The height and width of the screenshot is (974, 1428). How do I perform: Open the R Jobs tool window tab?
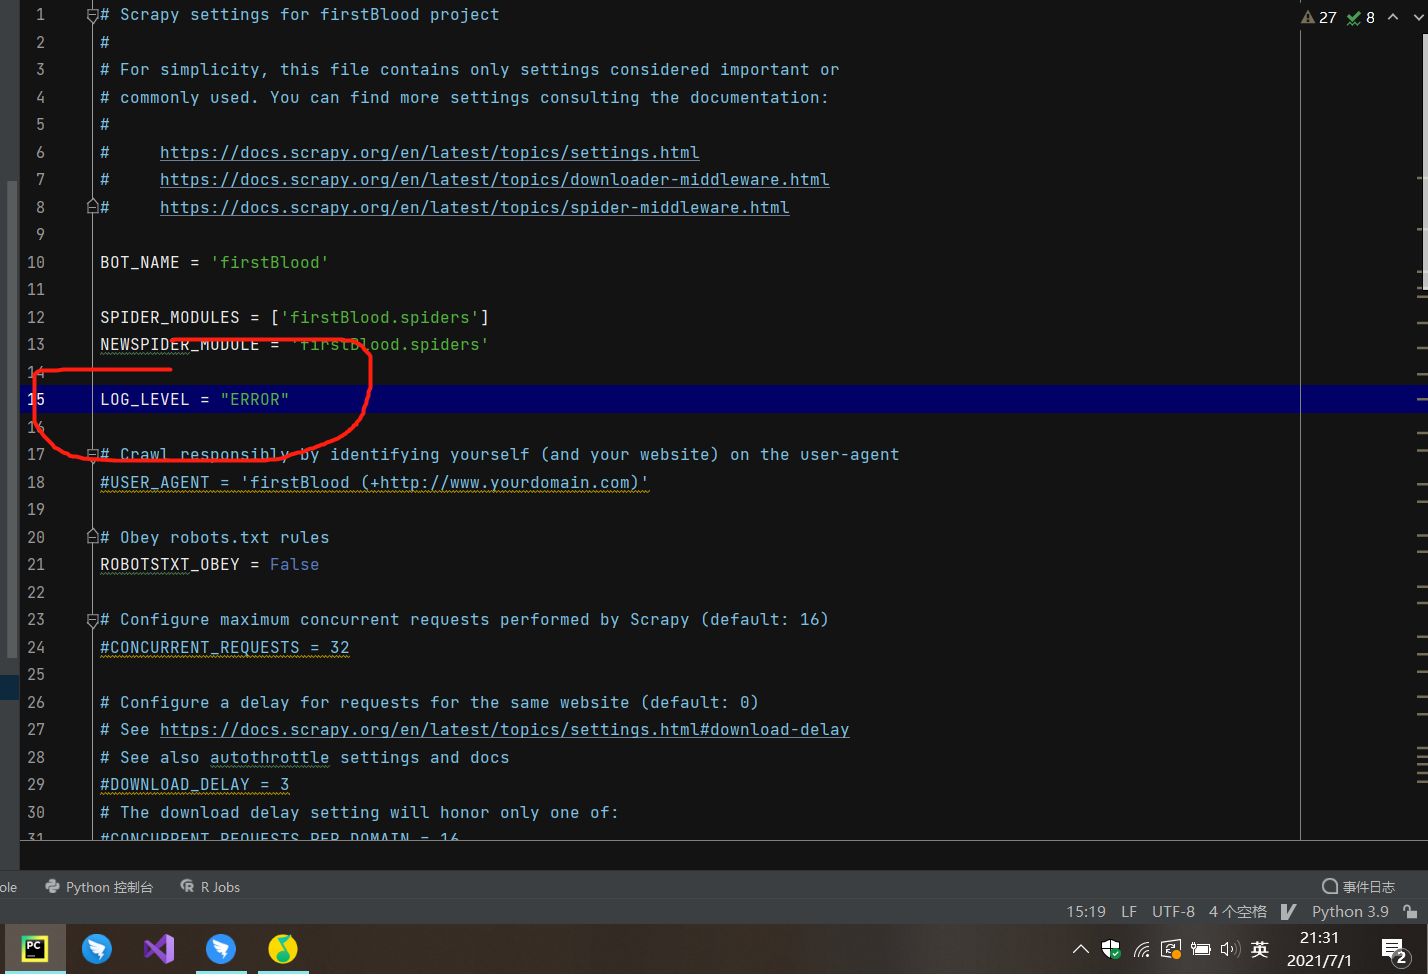210,887
